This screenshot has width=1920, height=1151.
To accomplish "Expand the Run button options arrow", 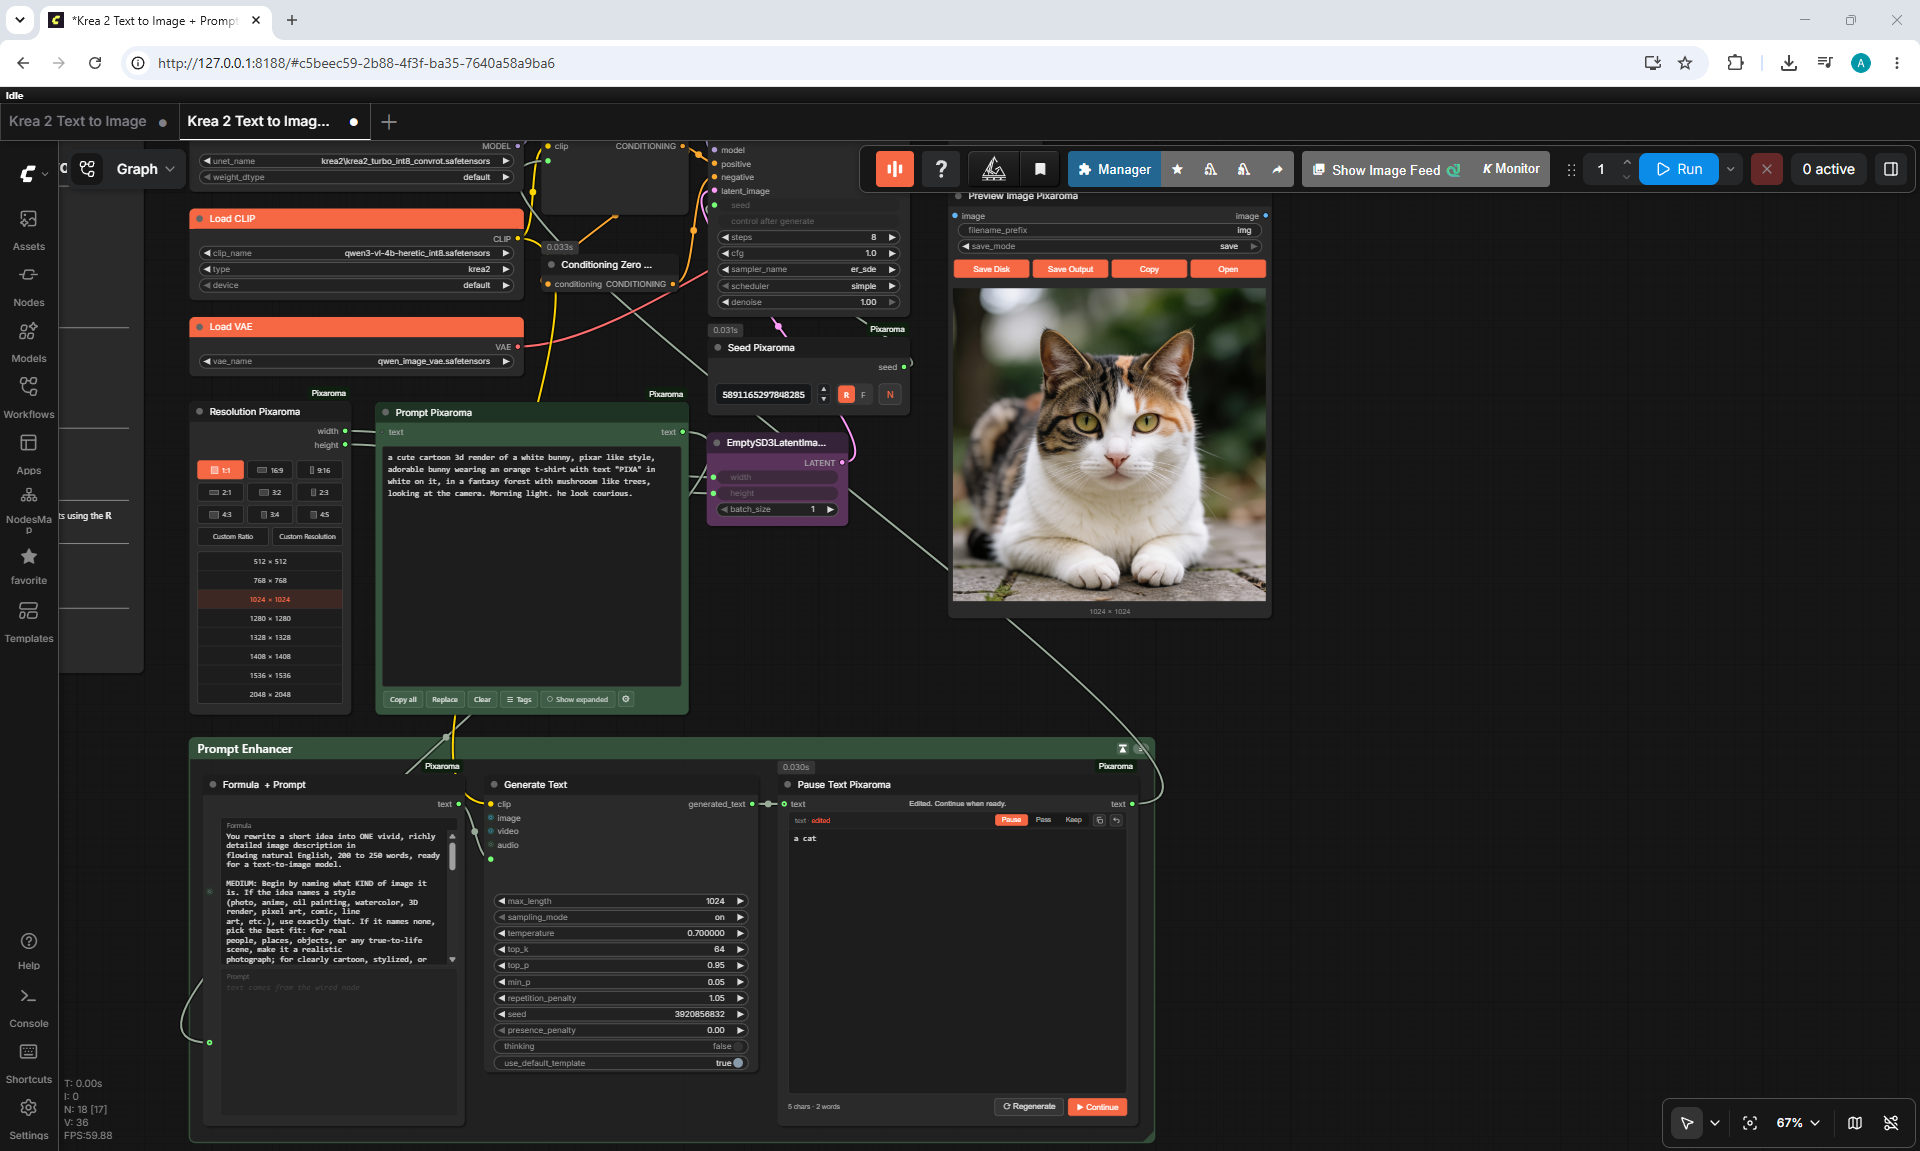I will coord(1731,169).
